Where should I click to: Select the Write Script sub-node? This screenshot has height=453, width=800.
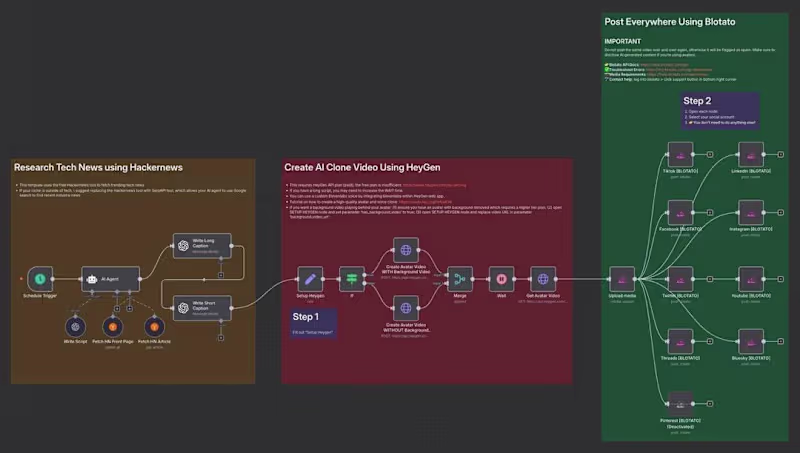tap(76, 327)
